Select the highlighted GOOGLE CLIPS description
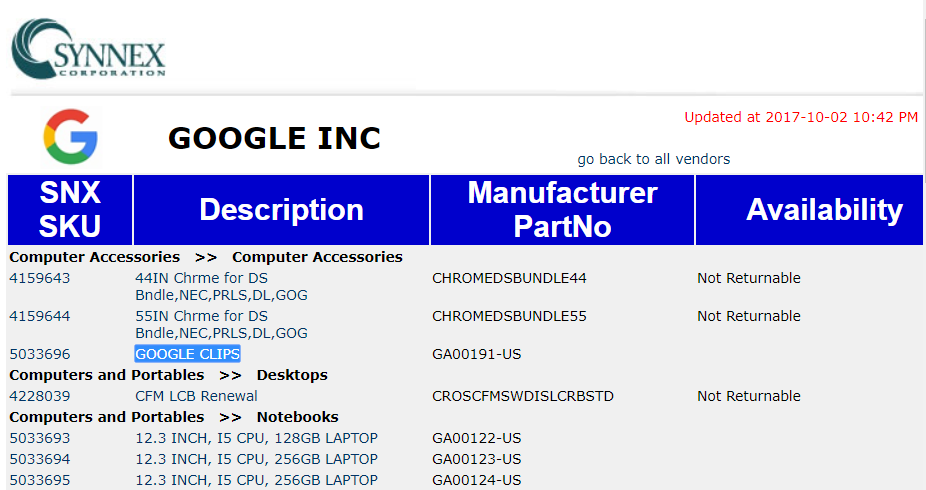Viewport: 926px width, 490px height. [187, 354]
